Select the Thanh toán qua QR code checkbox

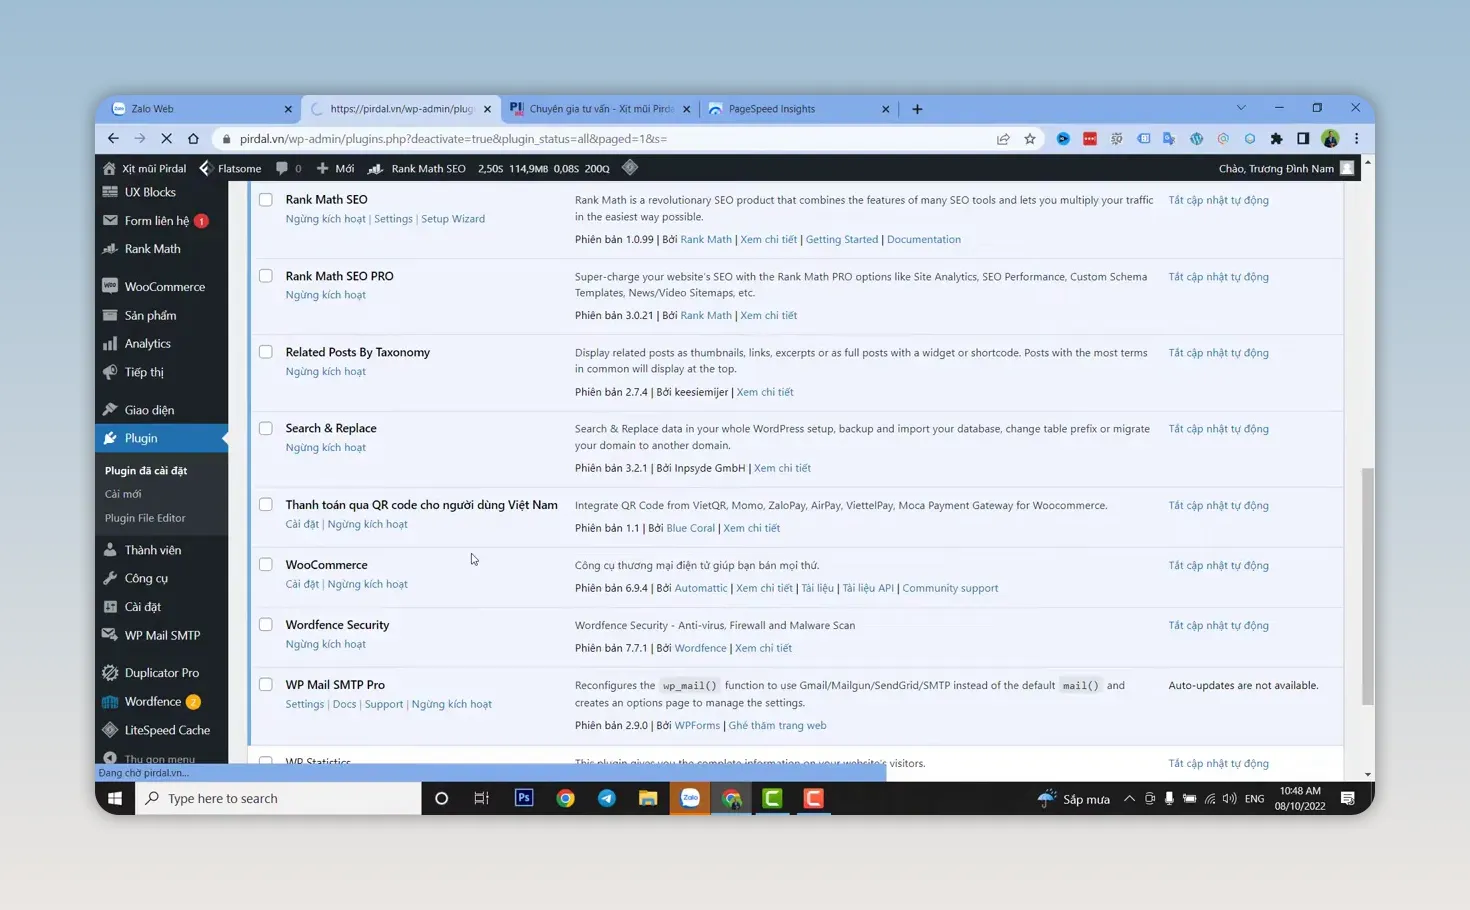266,505
